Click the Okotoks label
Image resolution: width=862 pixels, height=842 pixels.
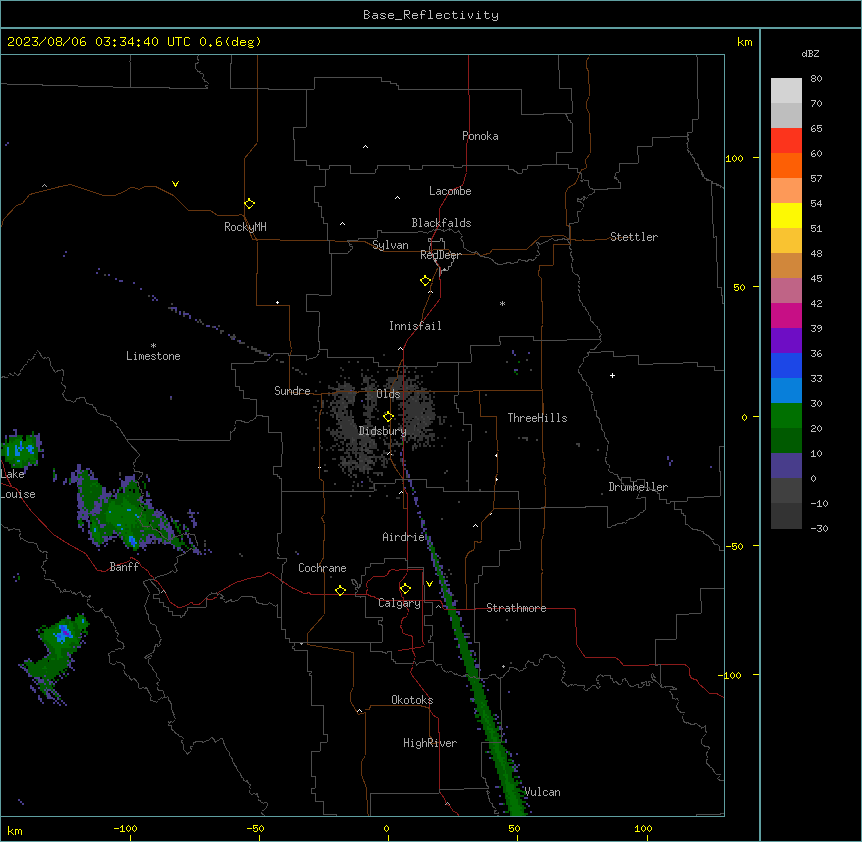tap(412, 700)
